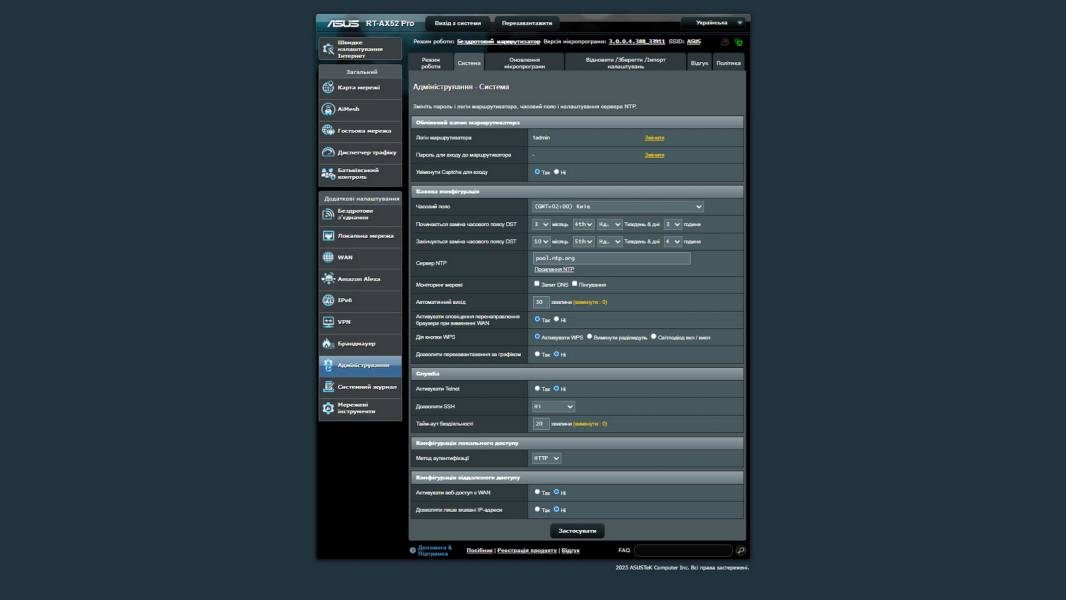
Task: Click the NTP server pool.ntp.org field
Action: (611, 258)
